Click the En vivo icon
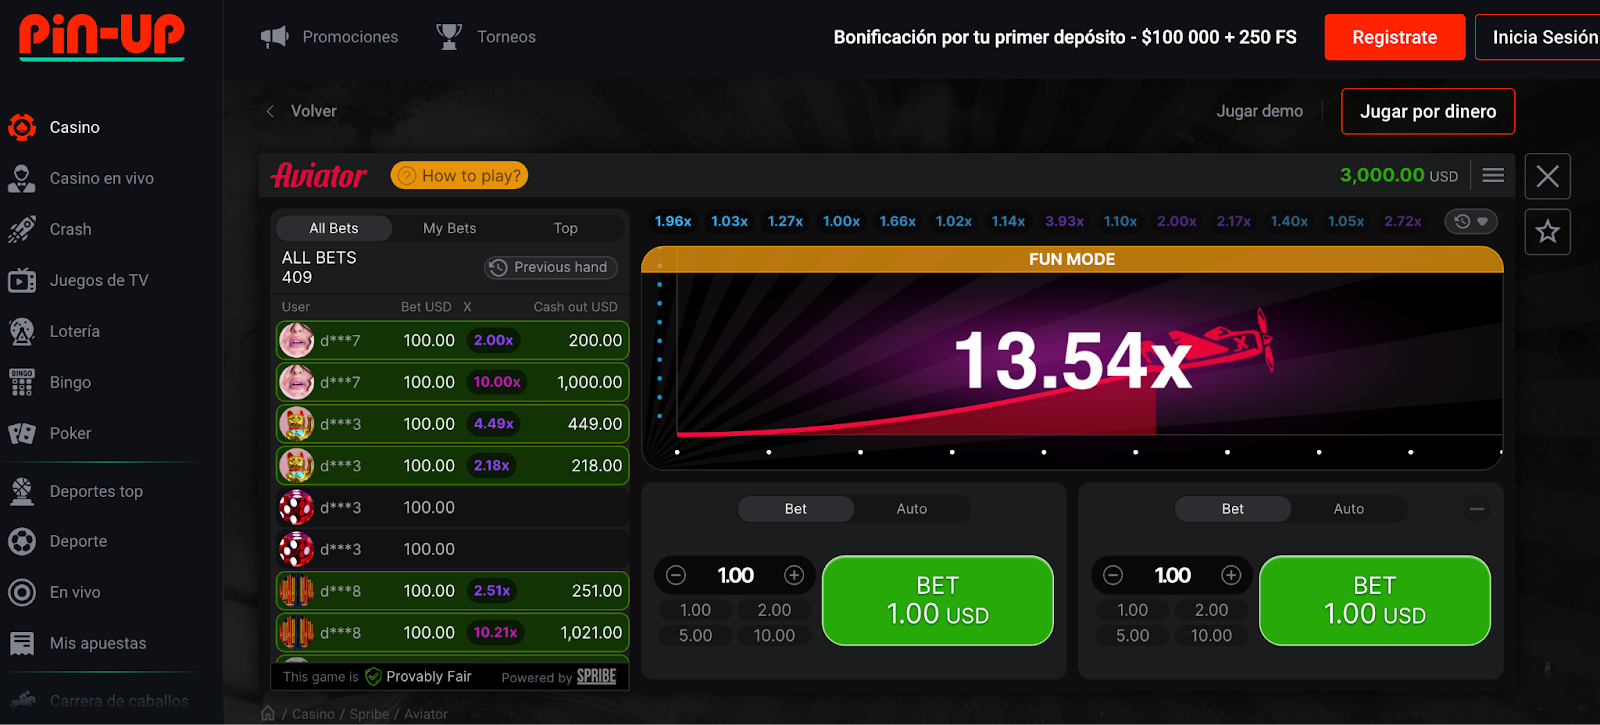This screenshot has width=1600, height=725. [22, 592]
